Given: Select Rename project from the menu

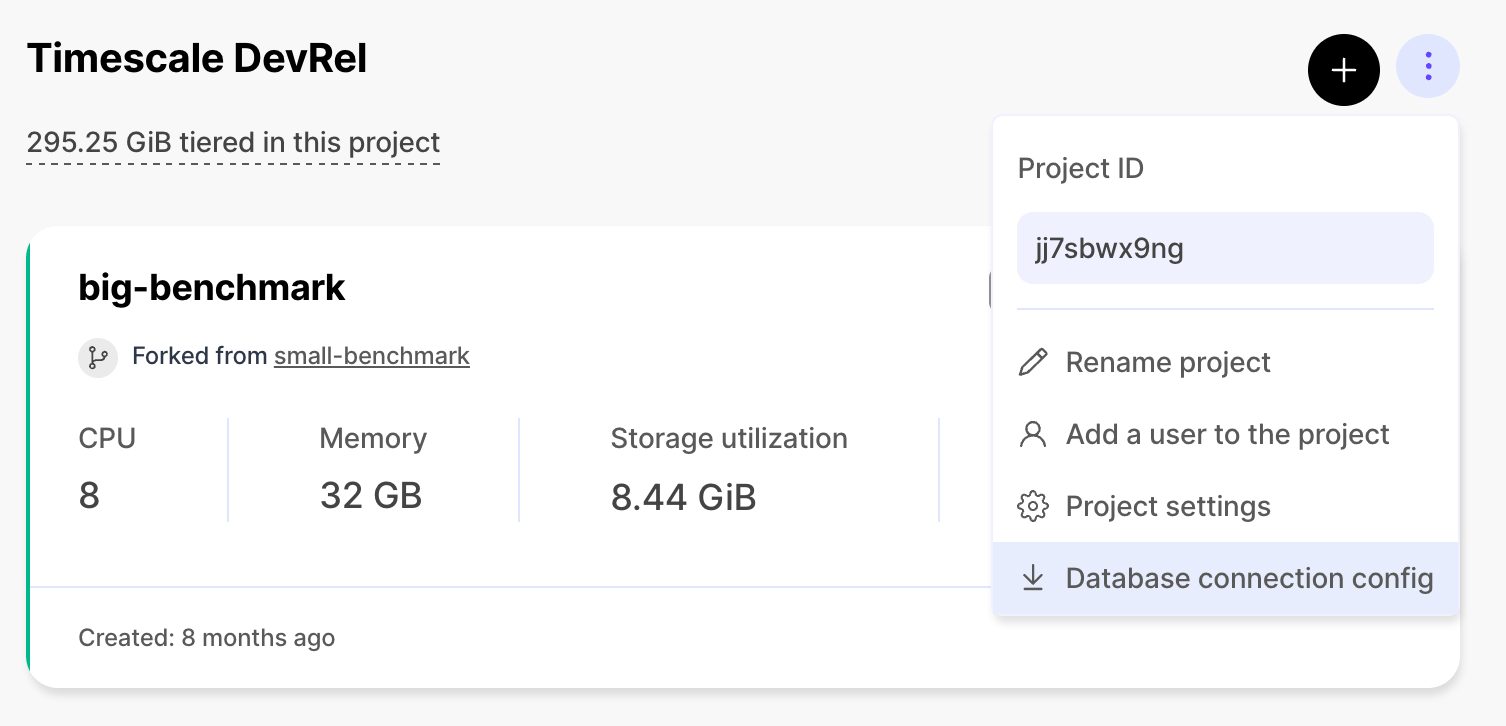Looking at the screenshot, I should click(x=1168, y=362).
